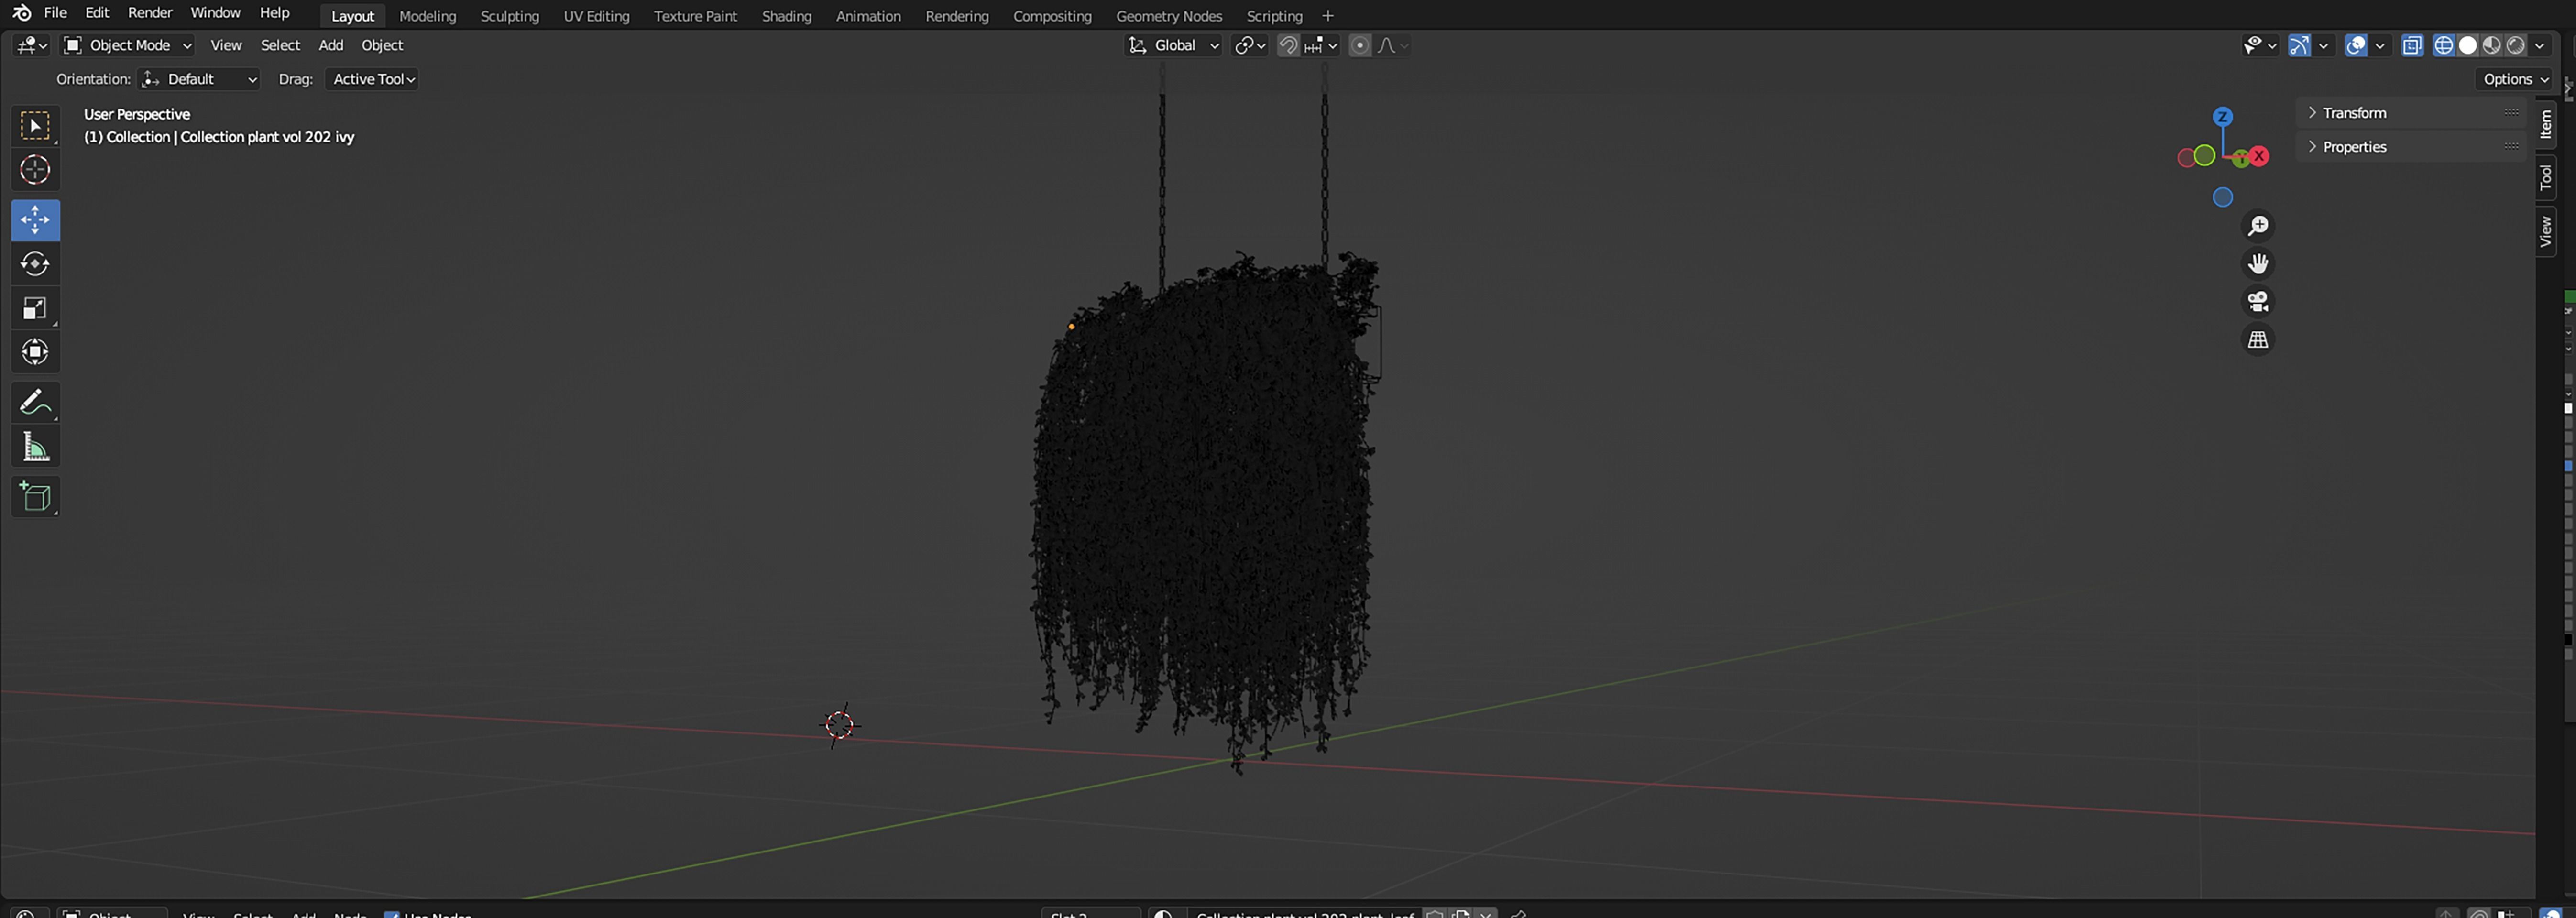This screenshot has width=2576, height=918.
Task: Open pivot point dropdown
Action: pos(1249,45)
